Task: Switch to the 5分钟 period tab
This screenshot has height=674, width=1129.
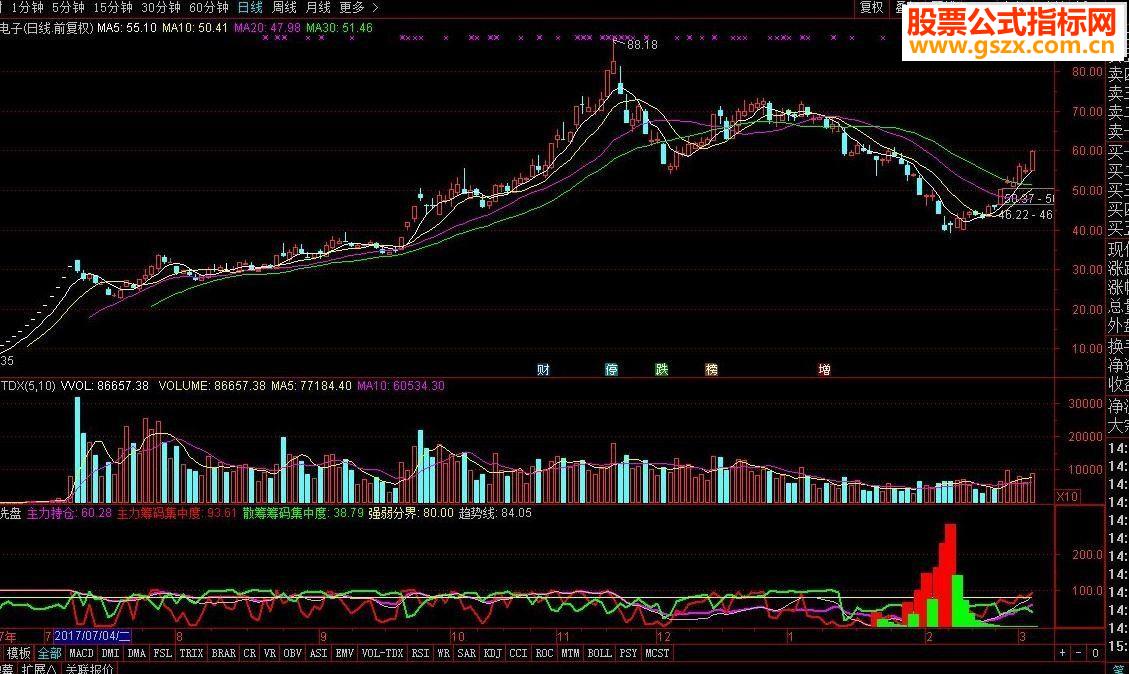Action: pyautogui.click(x=68, y=8)
